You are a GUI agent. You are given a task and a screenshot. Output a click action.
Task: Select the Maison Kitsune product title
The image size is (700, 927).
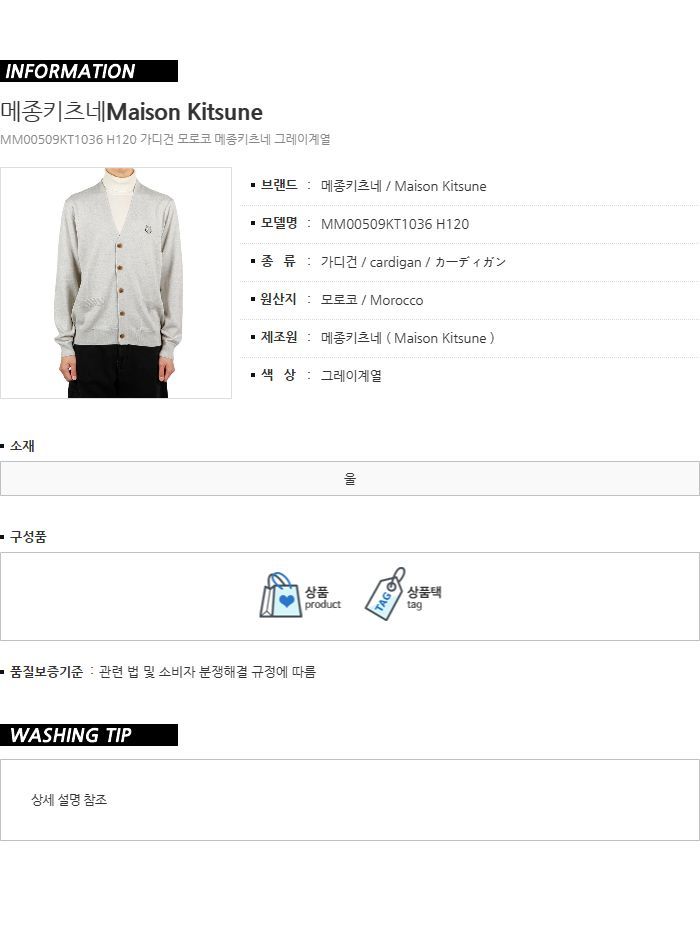pyautogui.click(x=131, y=112)
